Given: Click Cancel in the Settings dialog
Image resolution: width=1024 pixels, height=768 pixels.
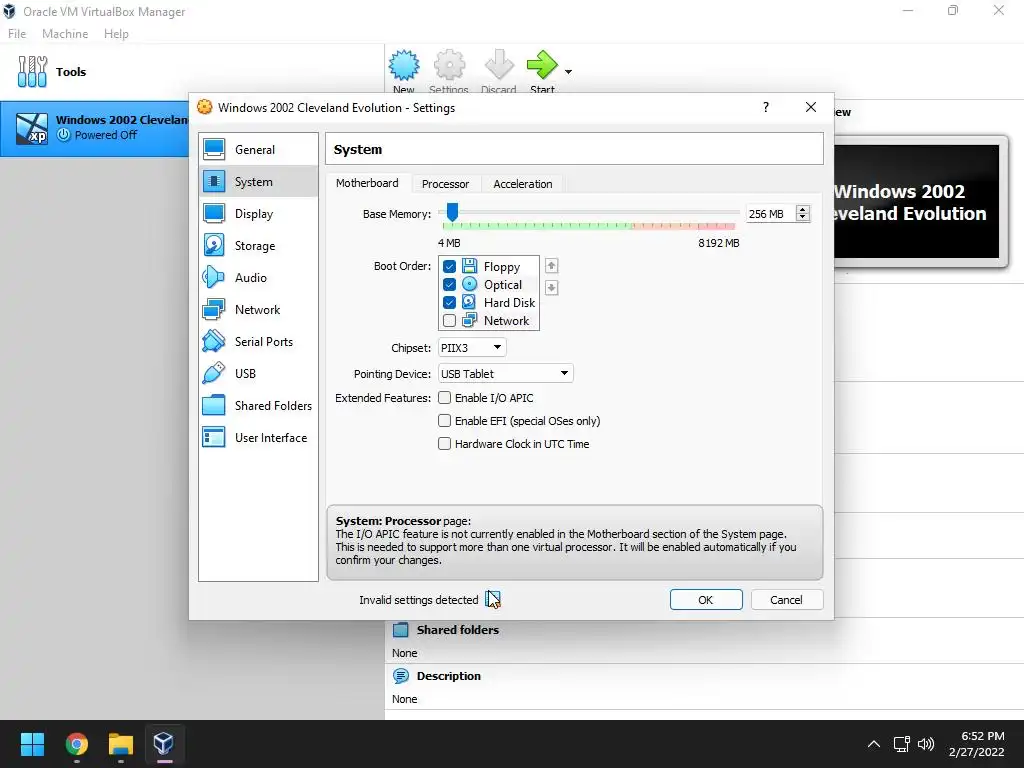Looking at the screenshot, I should pos(786,600).
